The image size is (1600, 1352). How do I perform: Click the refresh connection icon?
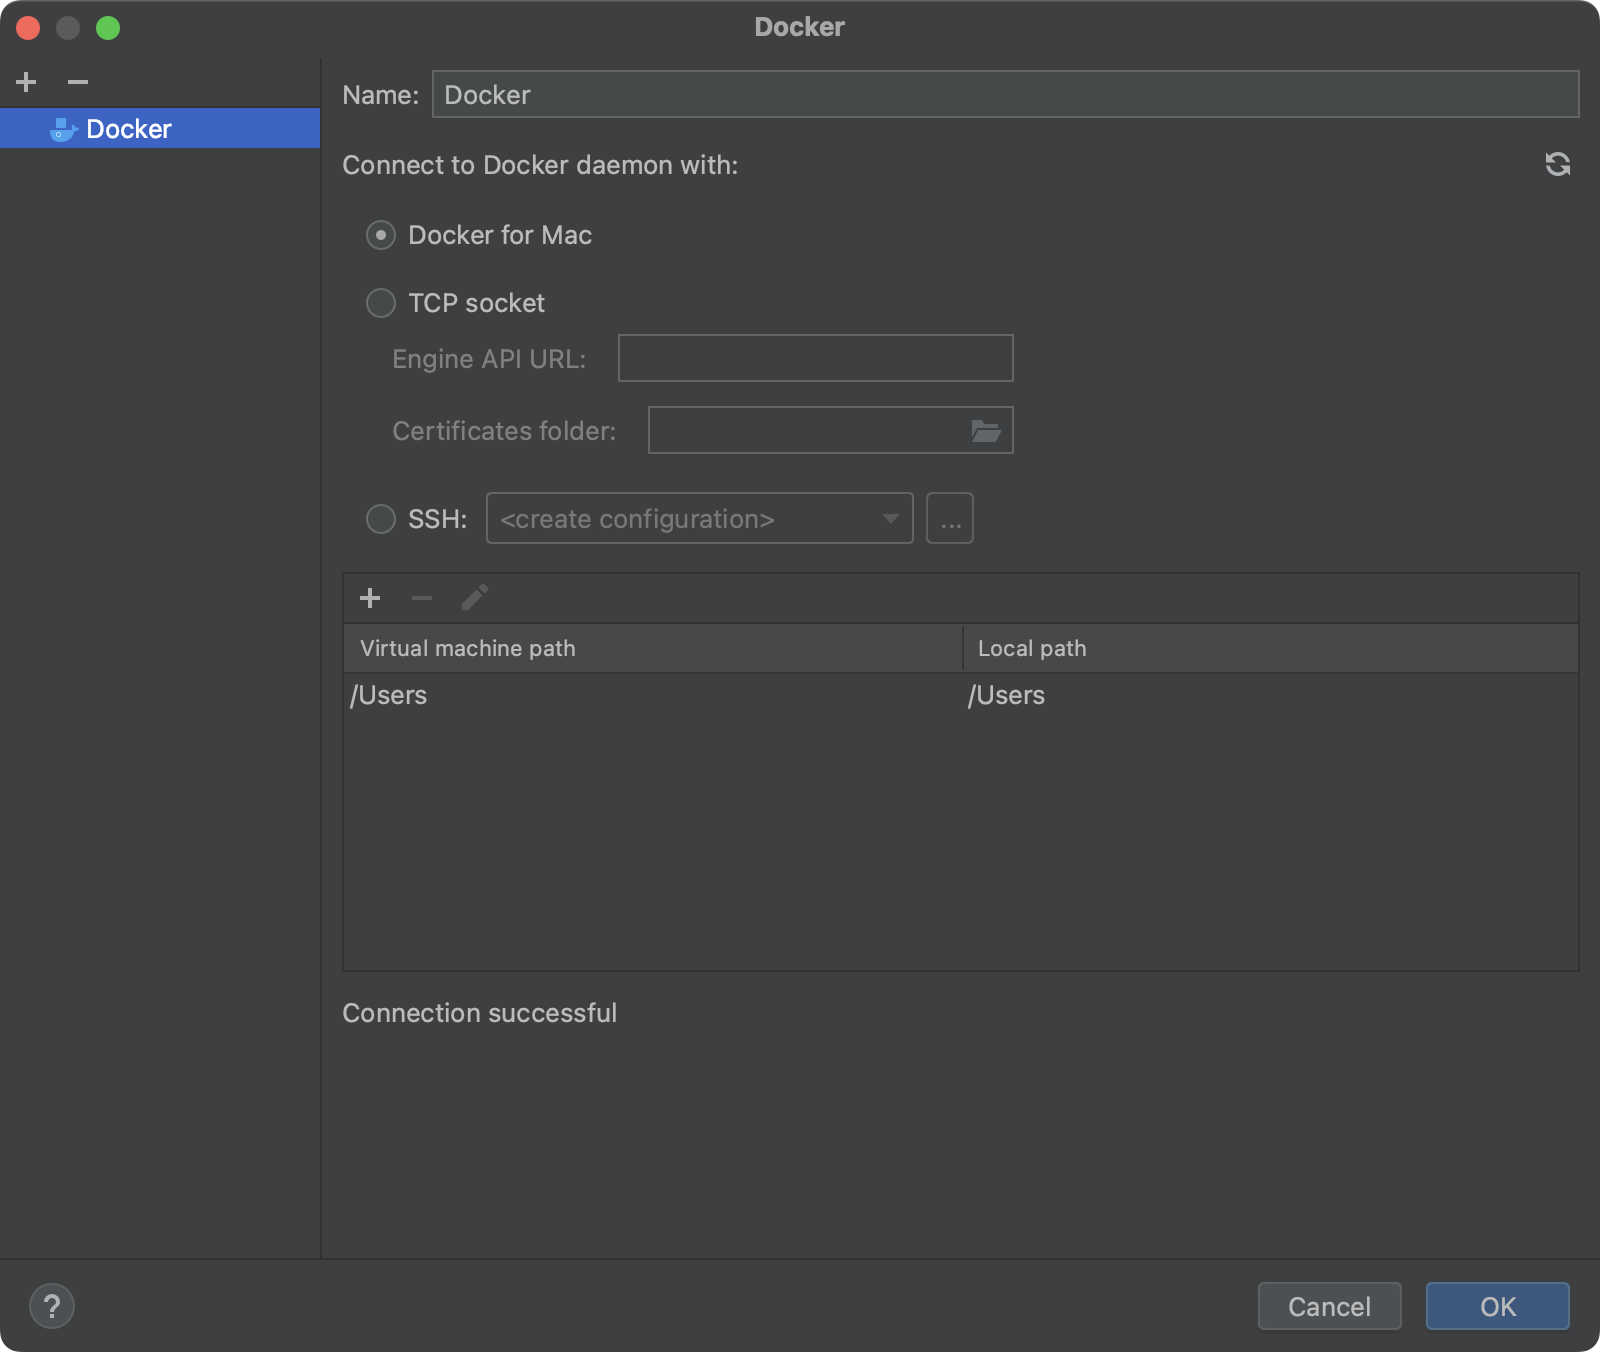[x=1557, y=164]
